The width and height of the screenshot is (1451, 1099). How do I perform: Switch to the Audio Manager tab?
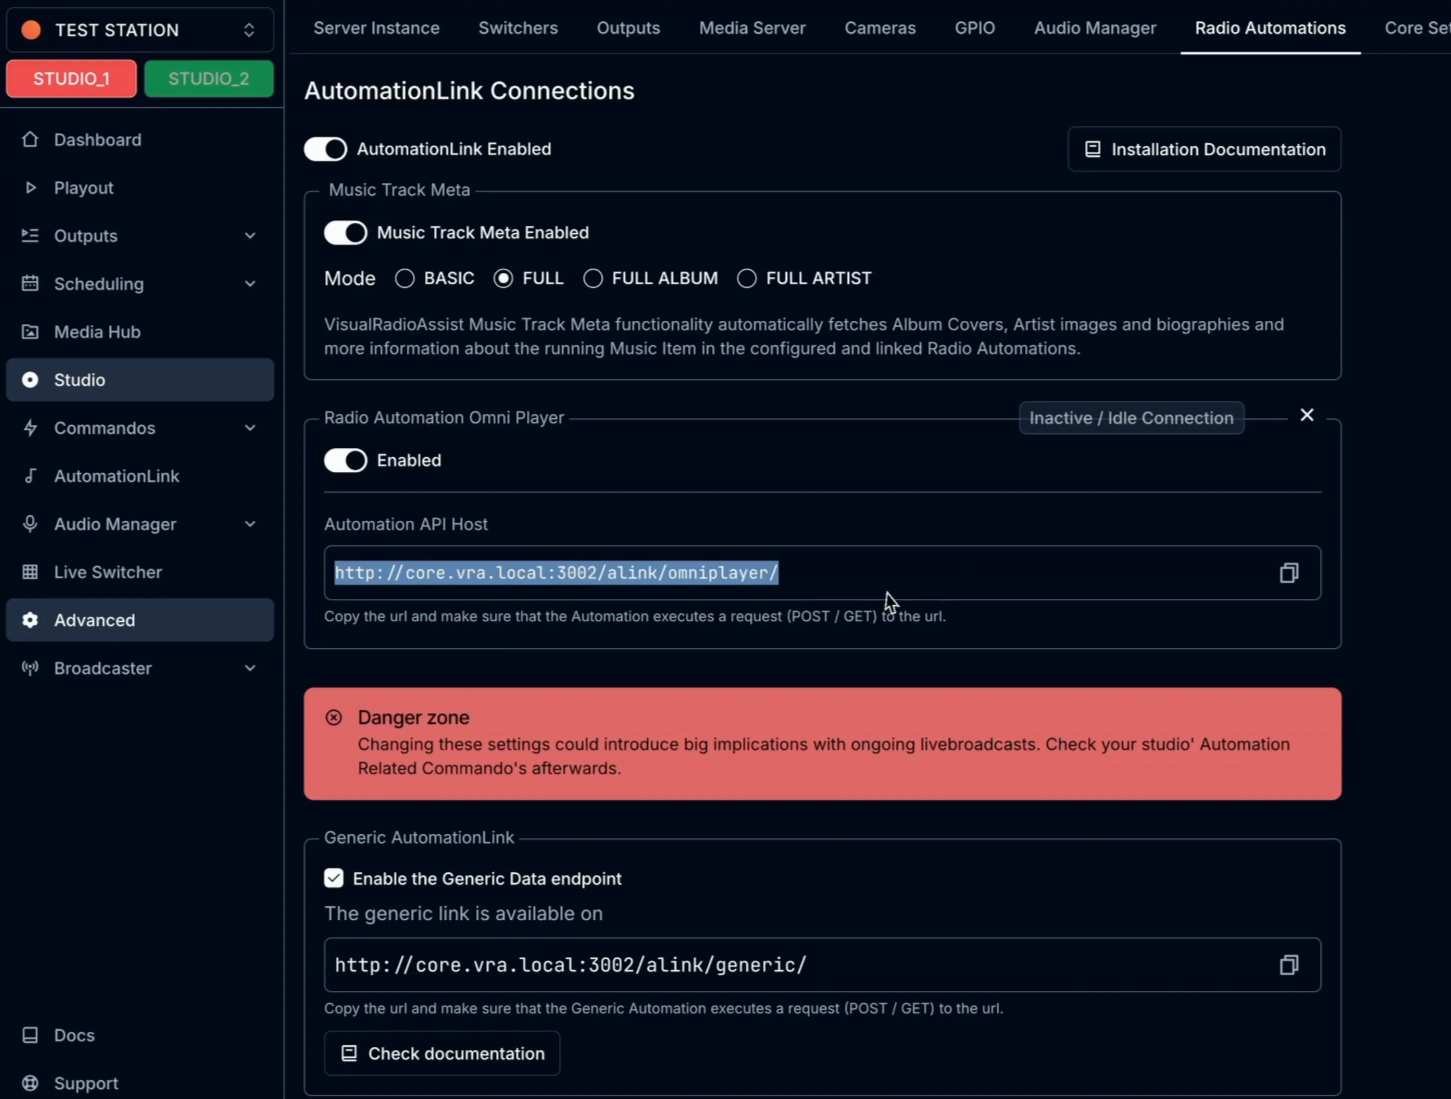coord(1094,28)
